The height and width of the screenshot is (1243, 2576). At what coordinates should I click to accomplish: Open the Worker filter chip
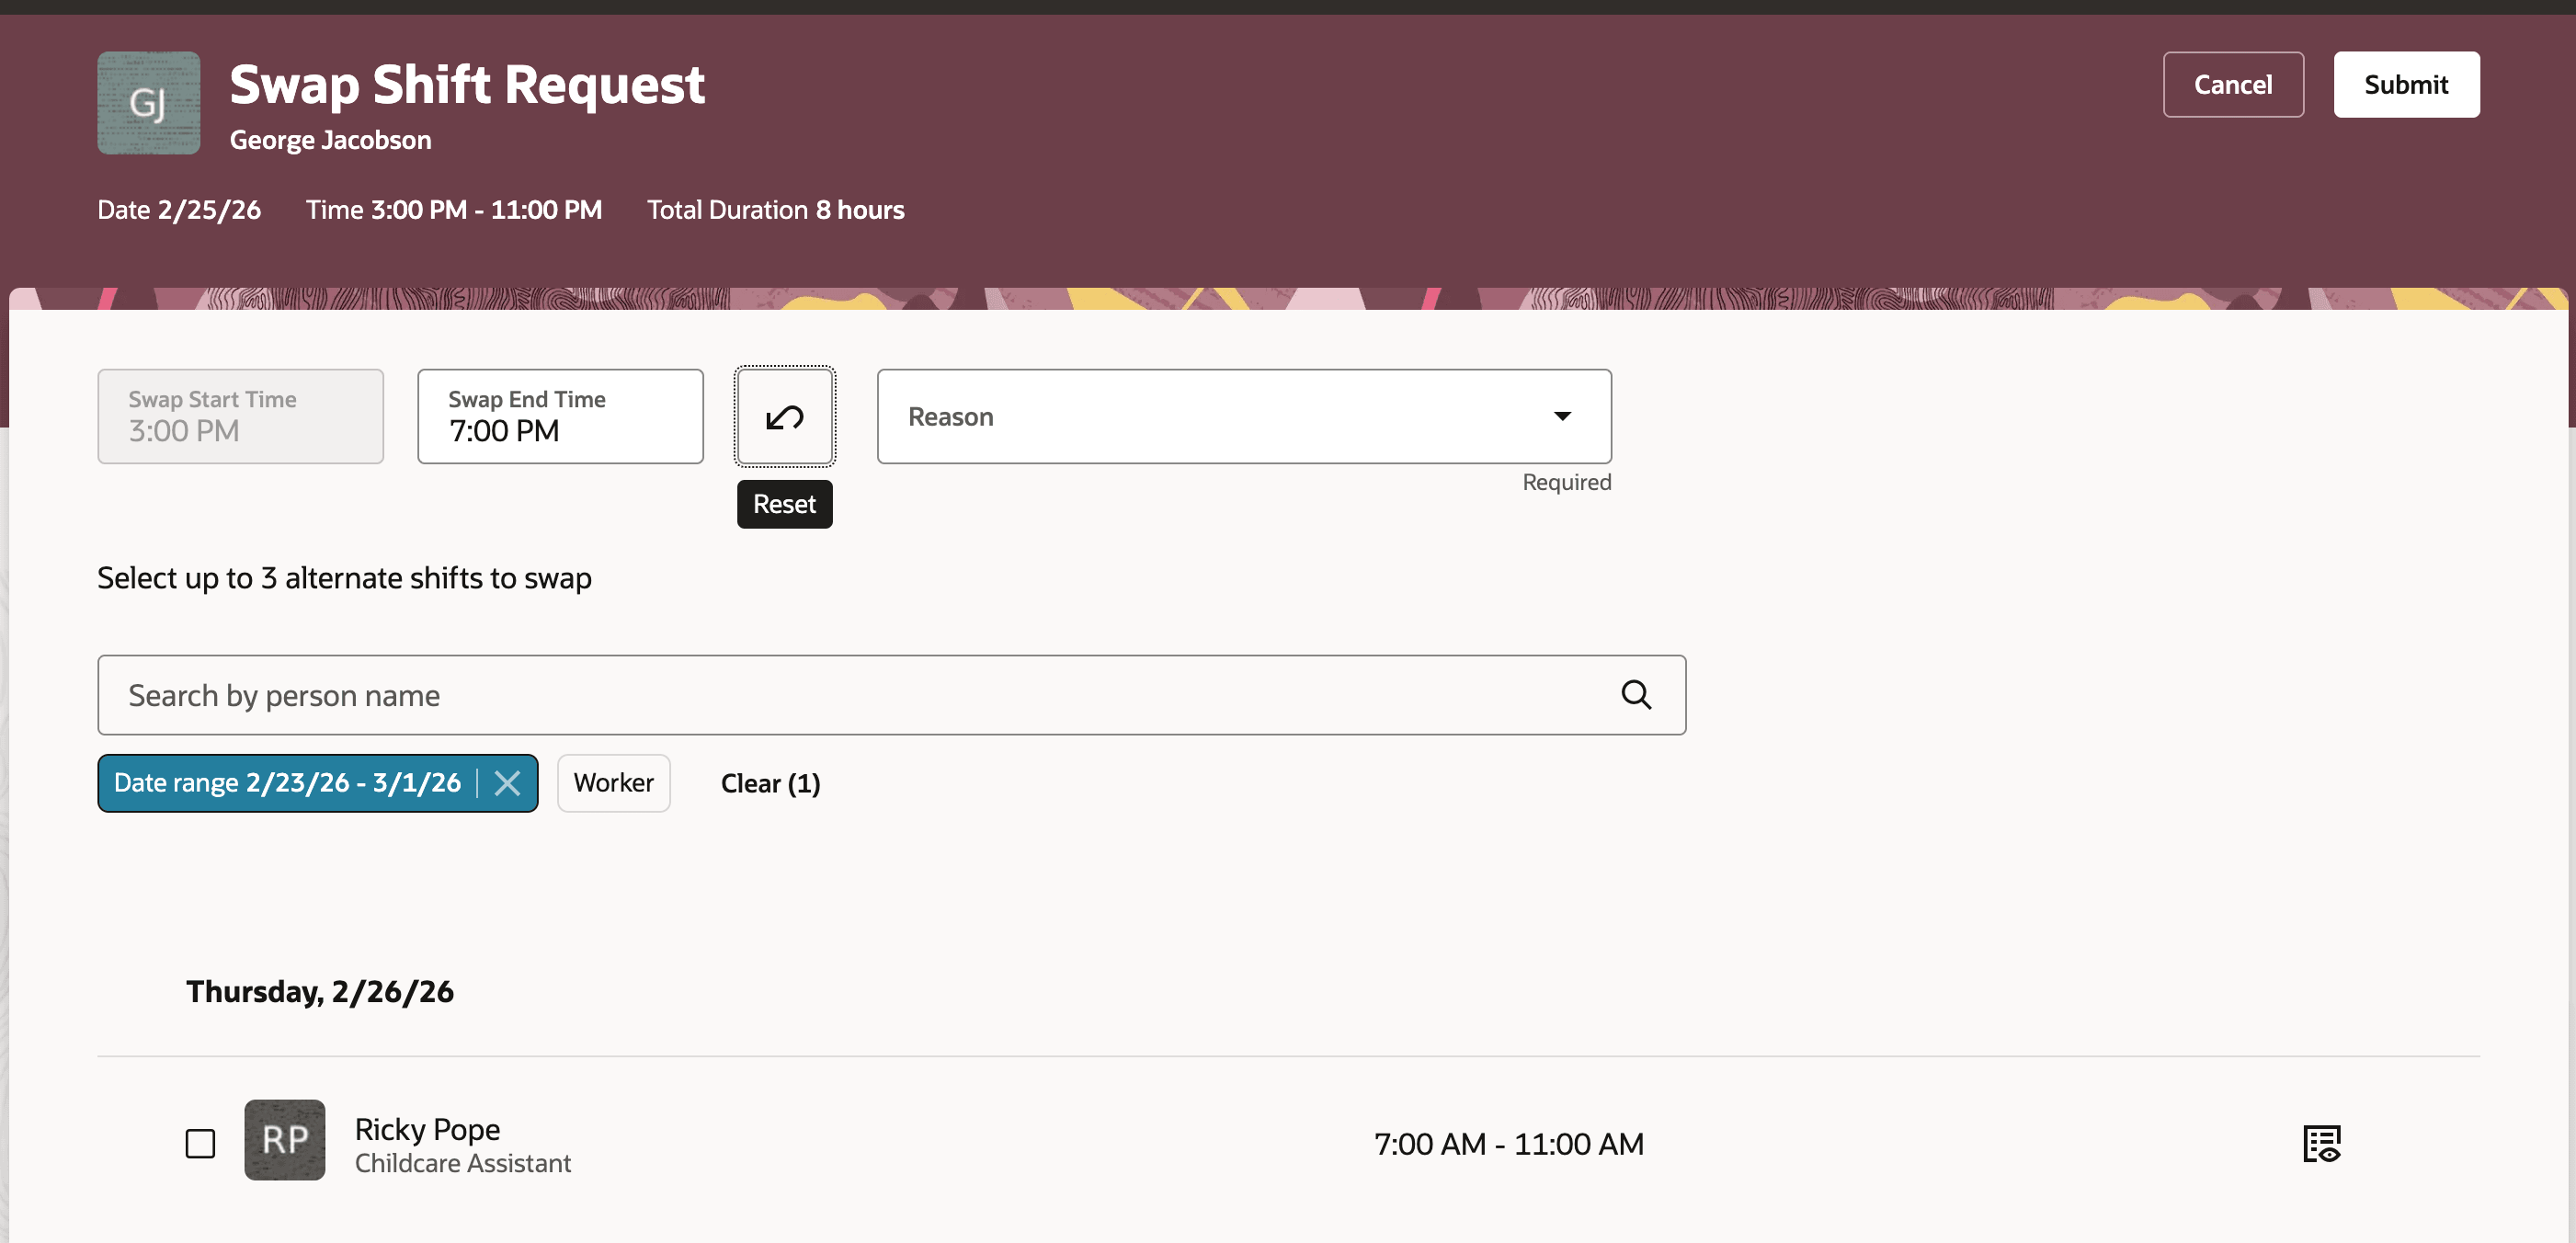click(x=613, y=783)
